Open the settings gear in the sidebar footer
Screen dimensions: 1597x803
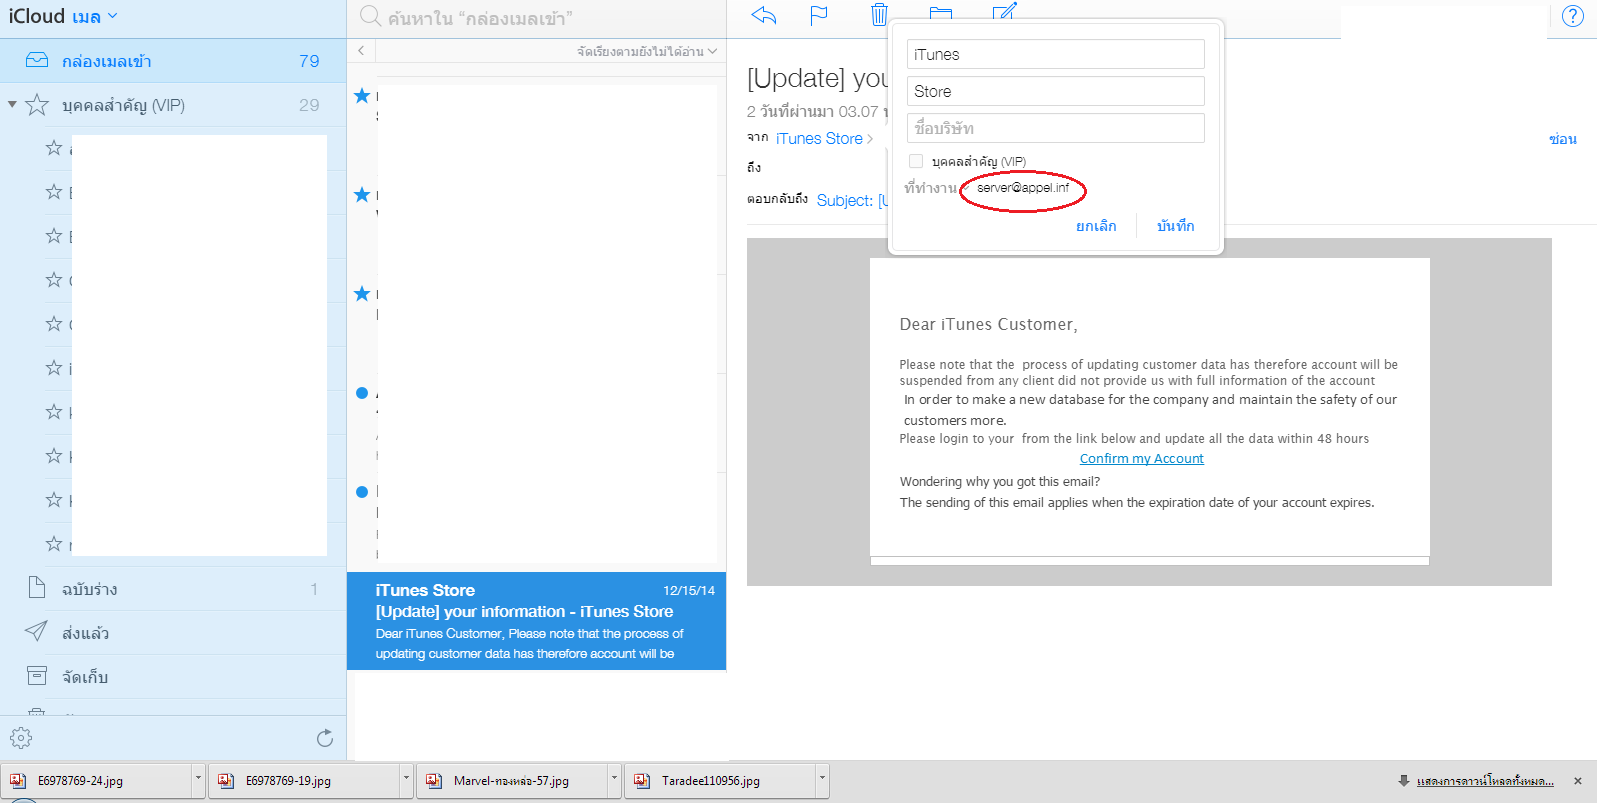pyautogui.click(x=21, y=738)
